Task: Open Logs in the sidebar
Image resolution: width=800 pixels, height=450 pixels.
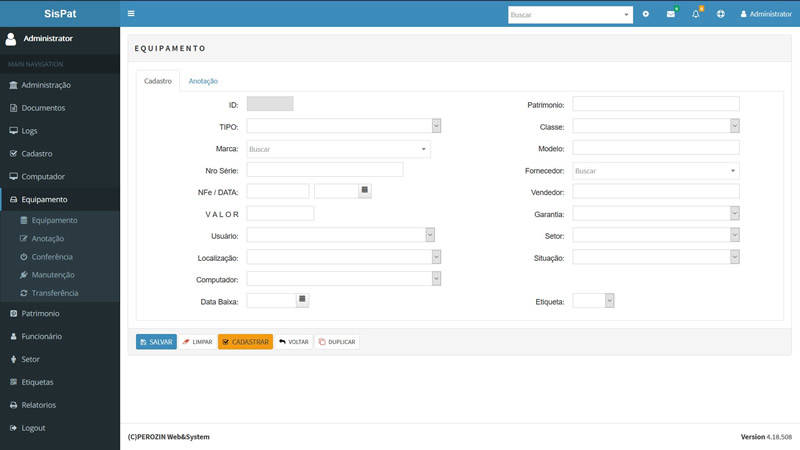Action: [29, 131]
